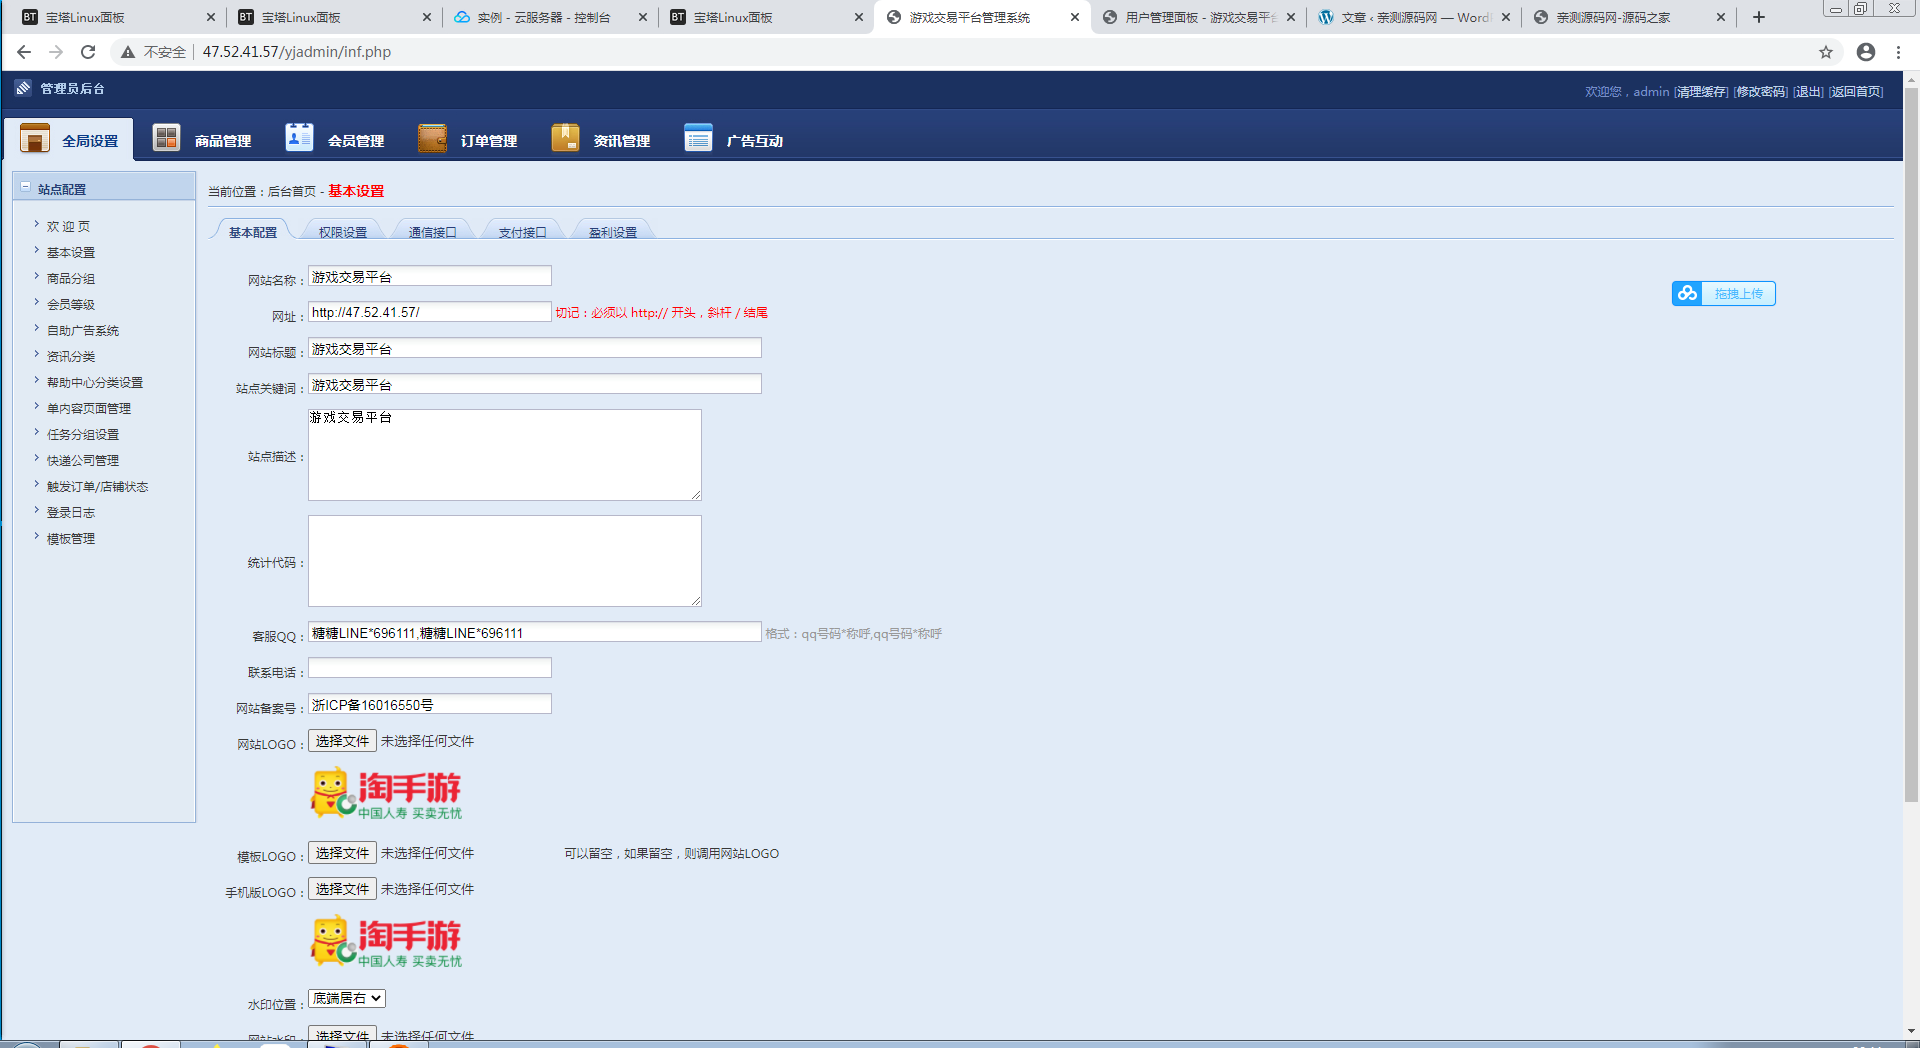The image size is (1920, 1048).
Task: Open the 水印位置 dropdown
Action: pos(346,998)
